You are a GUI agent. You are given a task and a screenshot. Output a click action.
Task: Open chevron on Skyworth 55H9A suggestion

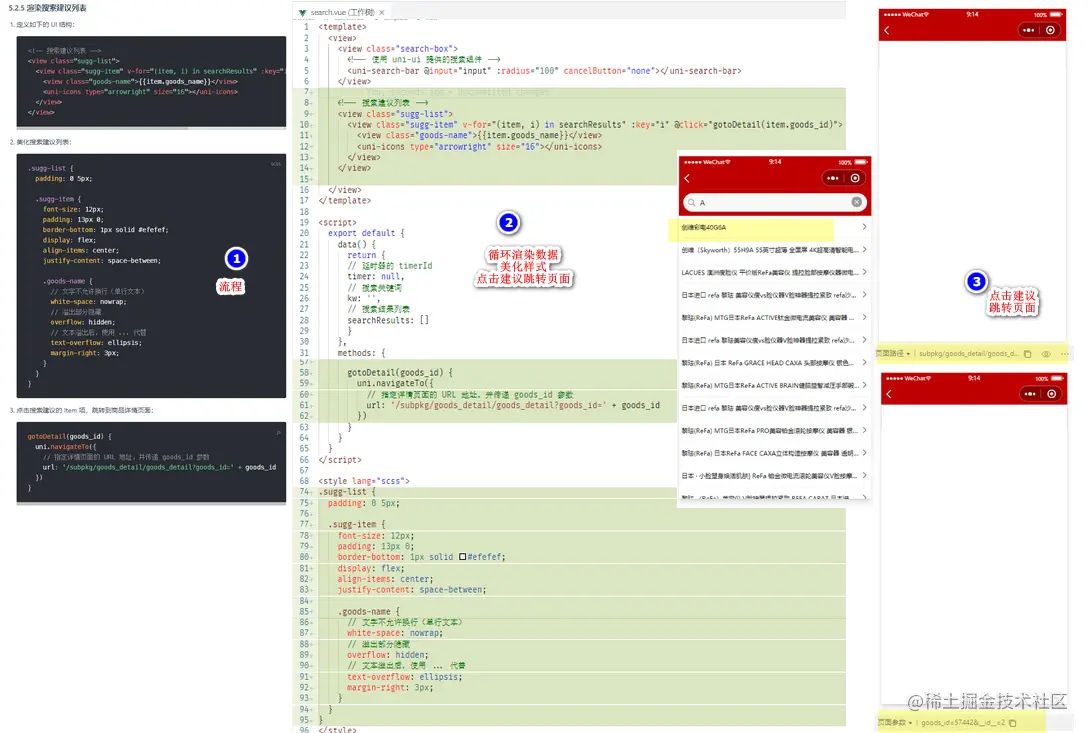(x=864, y=249)
